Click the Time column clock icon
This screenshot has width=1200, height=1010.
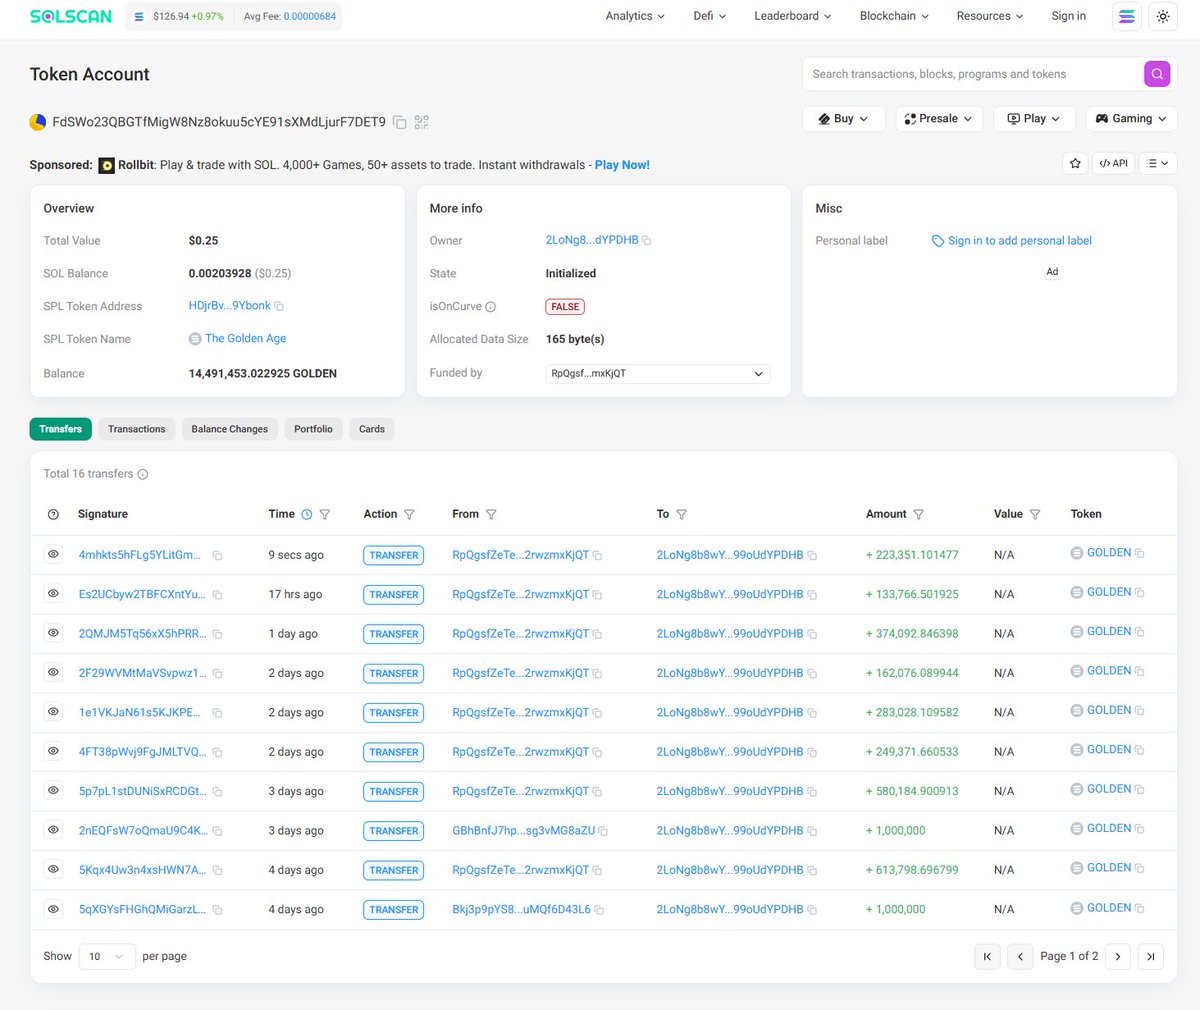307,514
